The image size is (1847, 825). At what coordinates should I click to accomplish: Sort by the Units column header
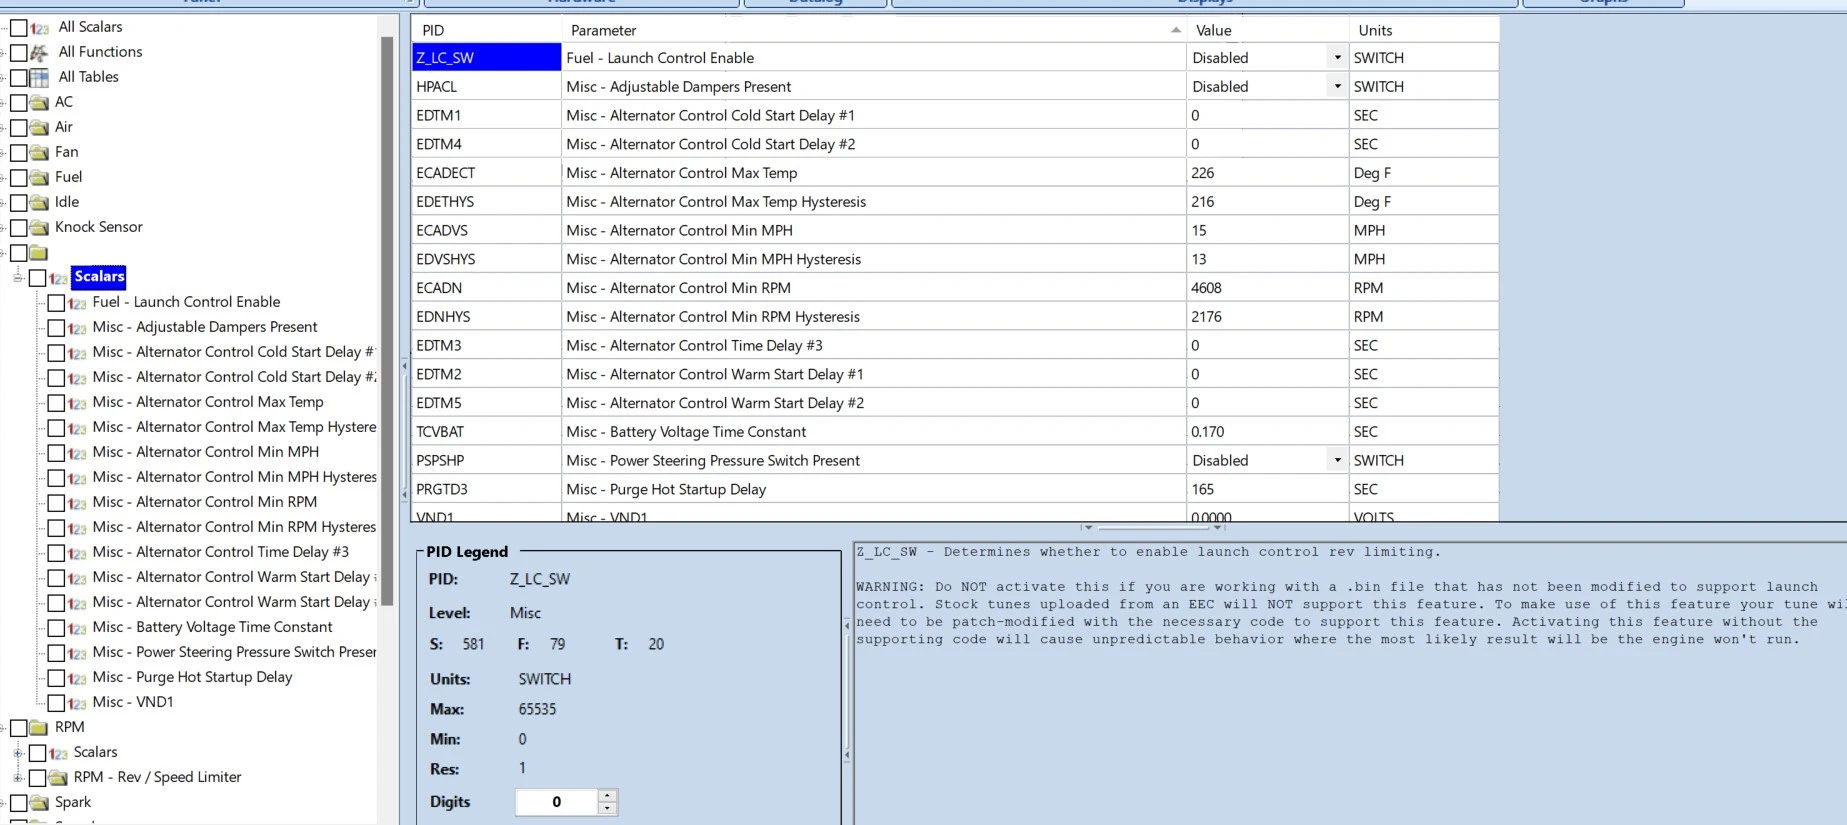coord(1424,30)
